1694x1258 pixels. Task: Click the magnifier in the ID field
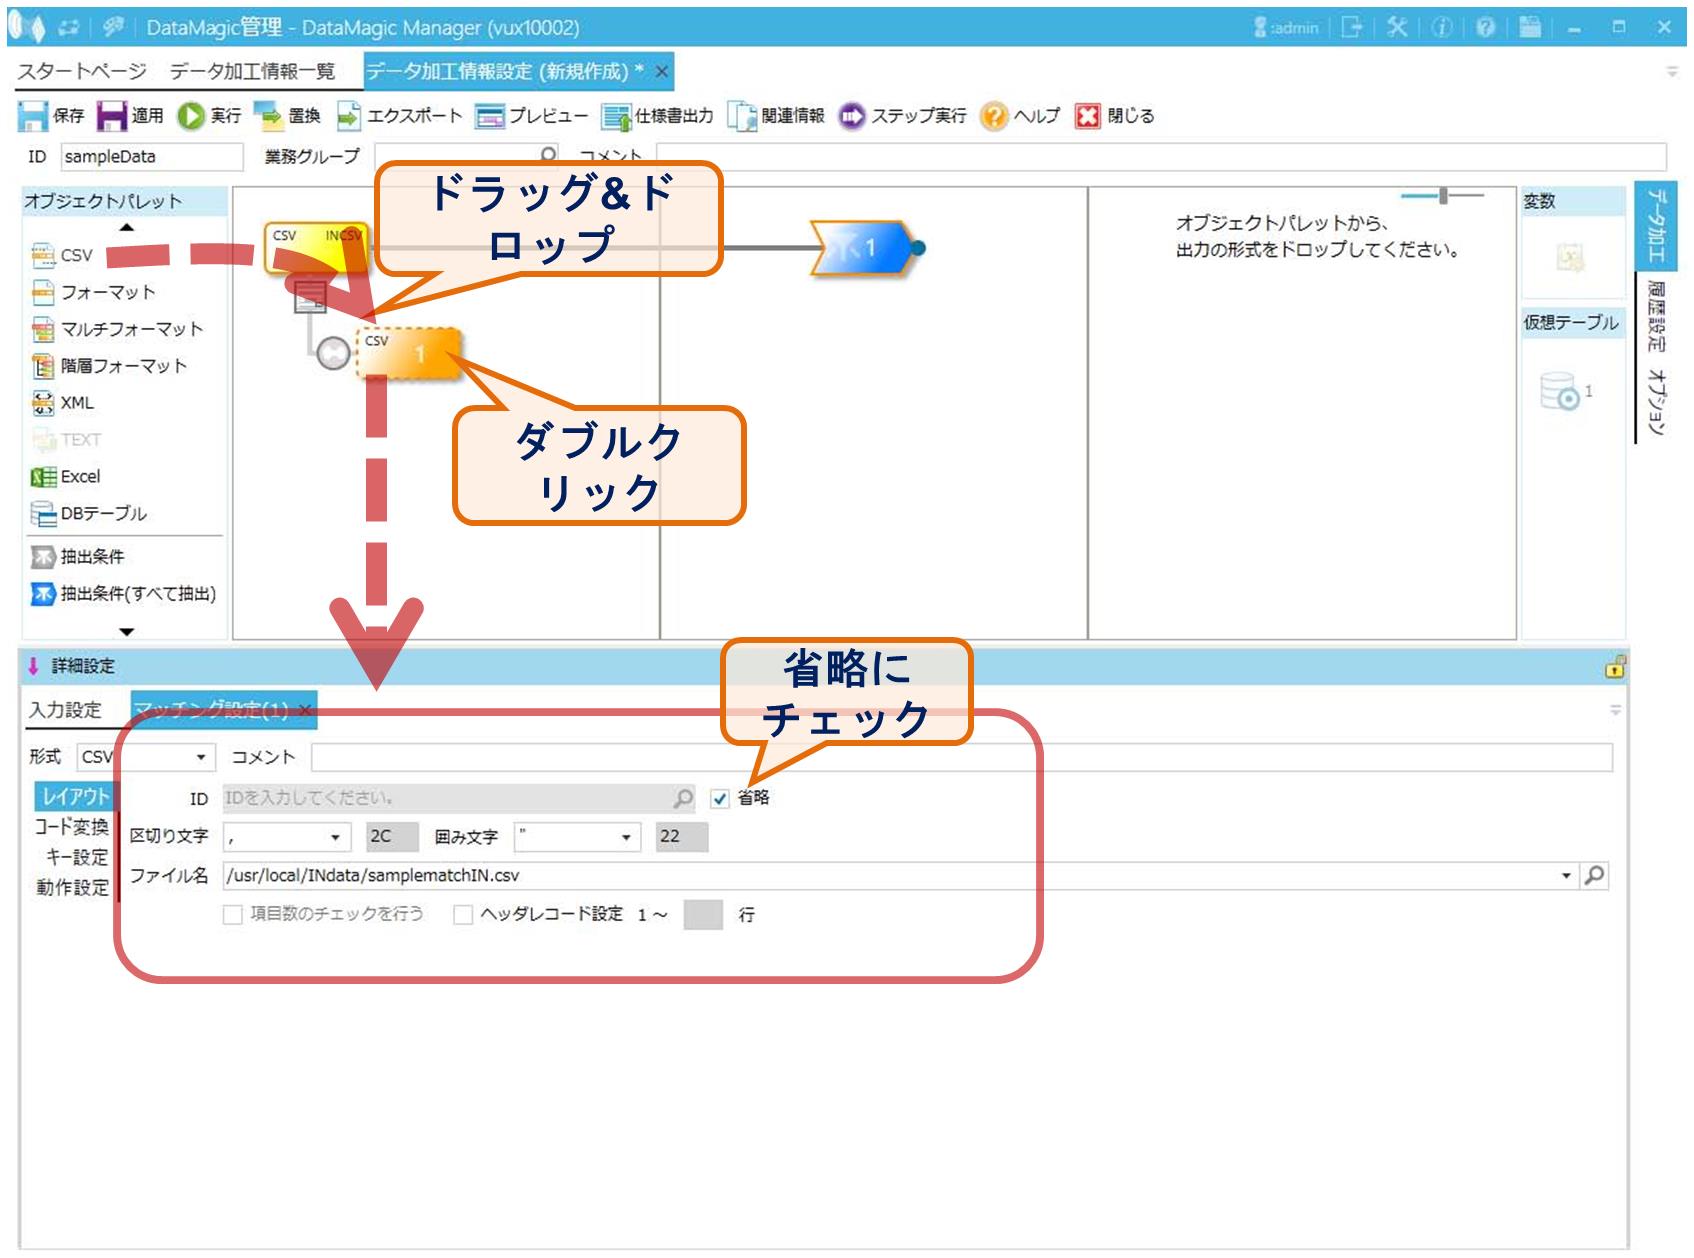(683, 798)
